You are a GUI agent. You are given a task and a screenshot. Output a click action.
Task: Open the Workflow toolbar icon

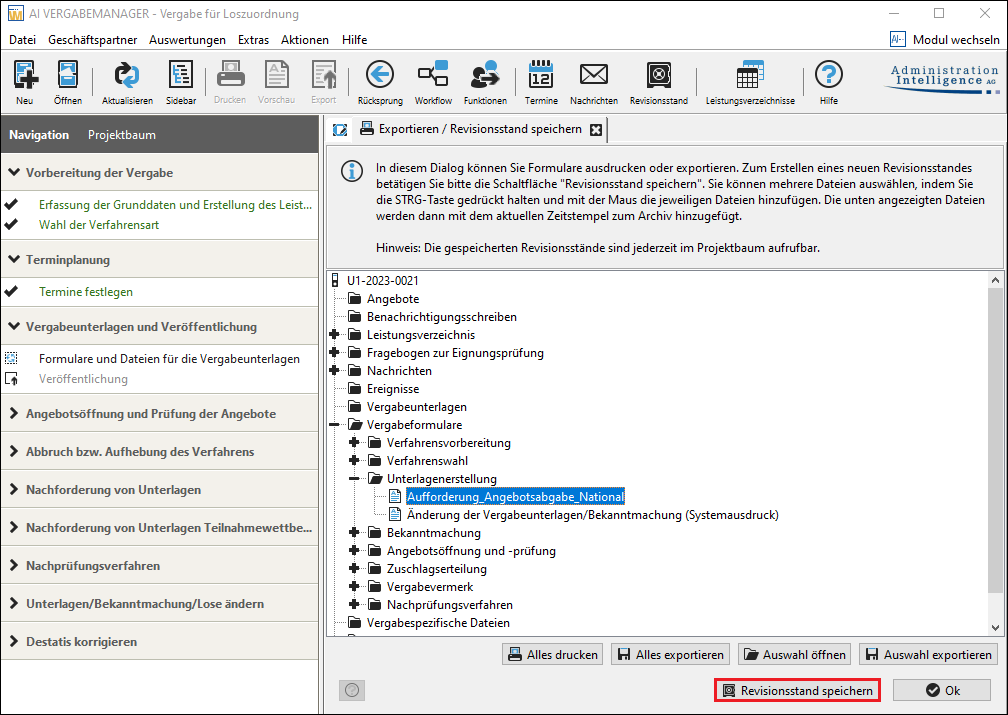pos(433,75)
